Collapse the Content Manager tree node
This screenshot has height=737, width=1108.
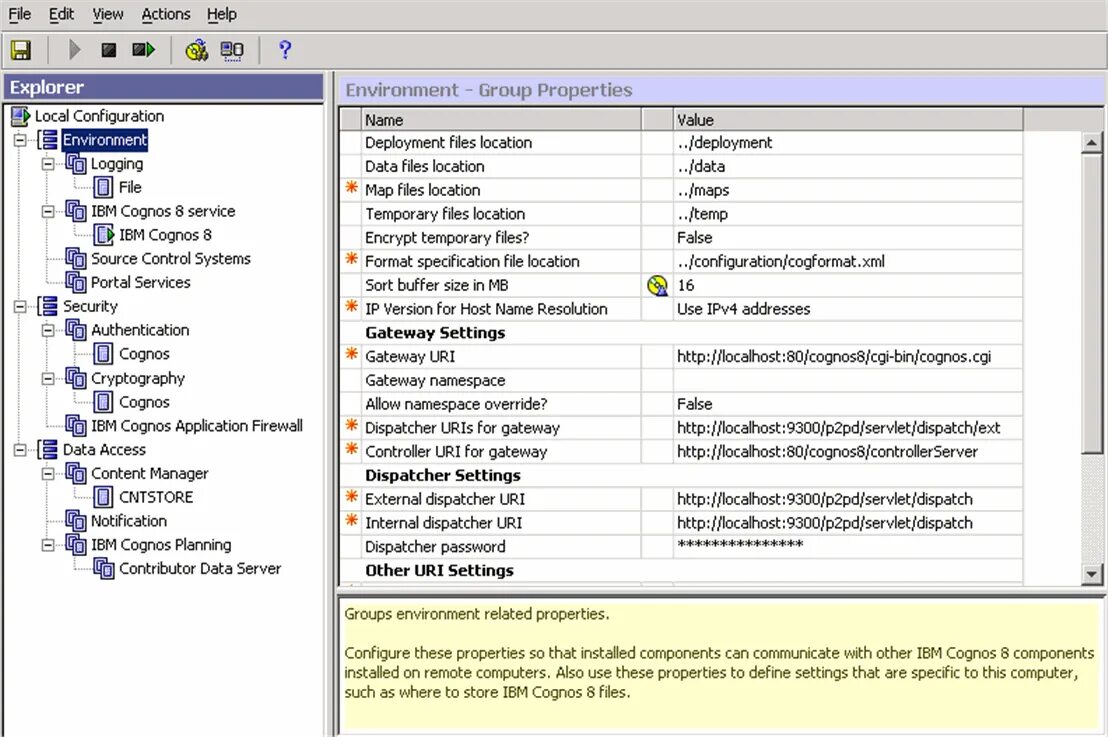pos(47,473)
